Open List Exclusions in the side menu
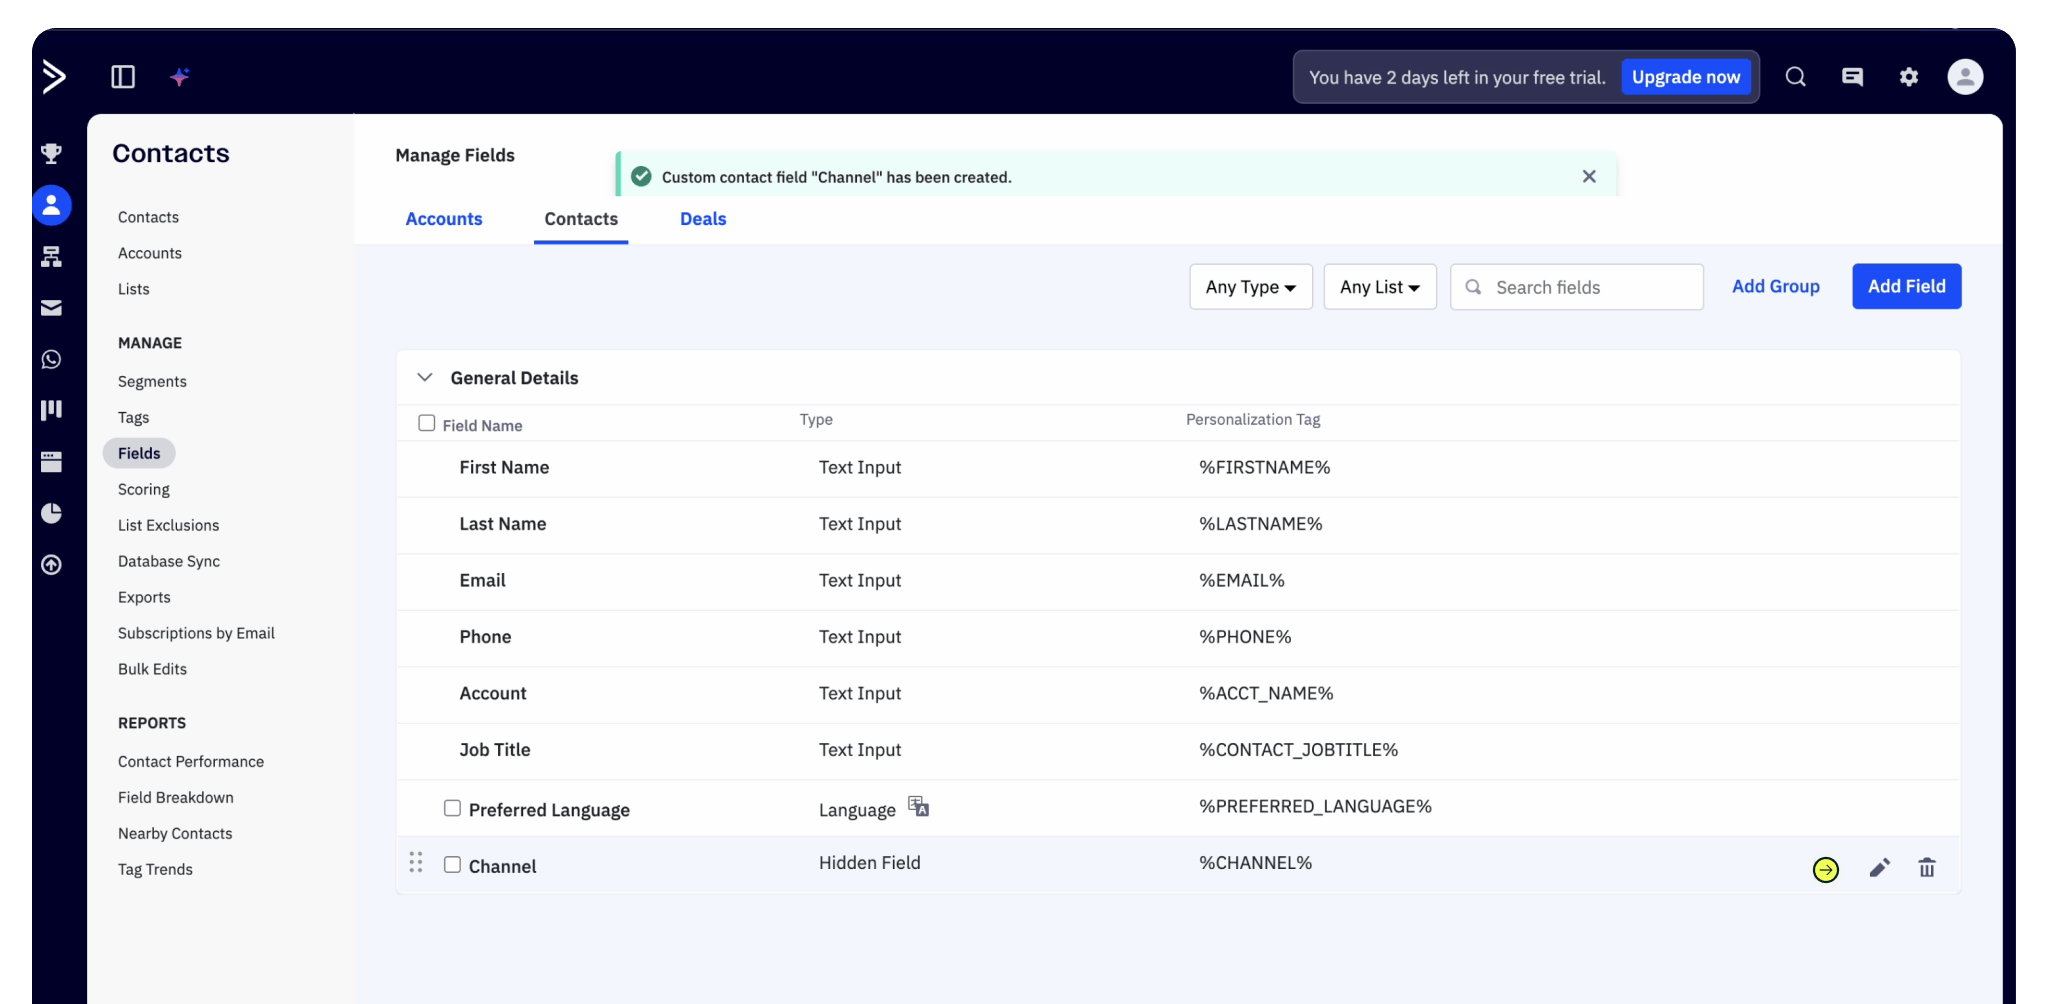 pyautogui.click(x=168, y=525)
